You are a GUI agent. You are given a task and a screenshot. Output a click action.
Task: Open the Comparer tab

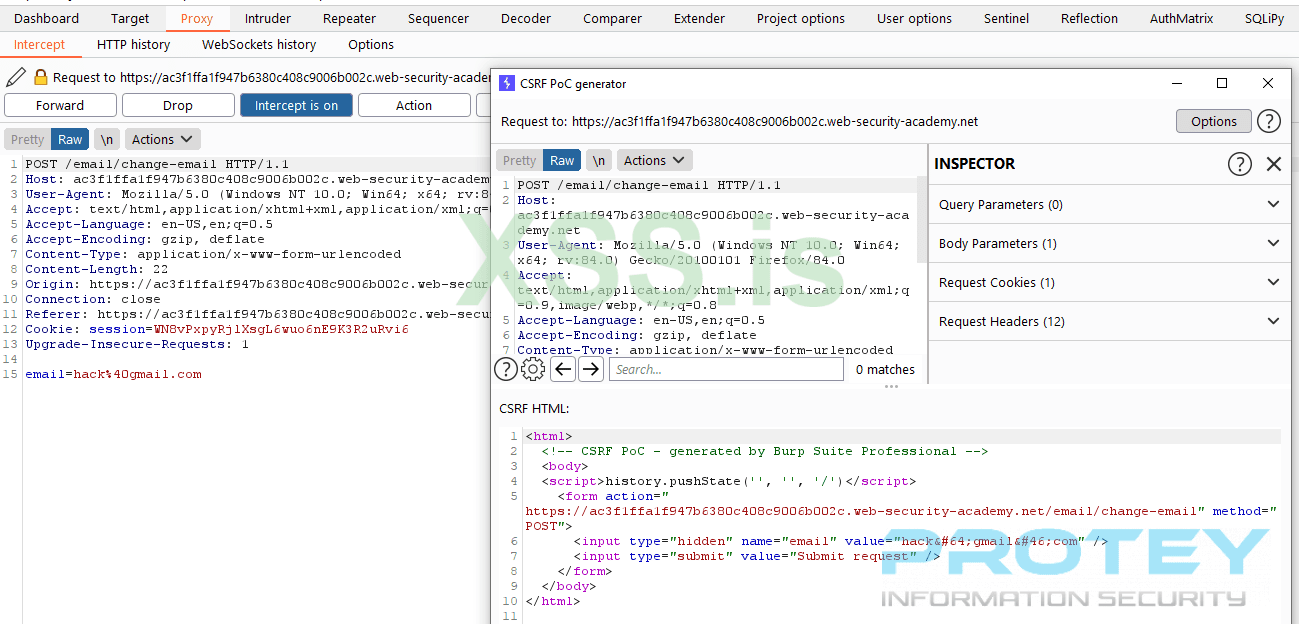[612, 18]
